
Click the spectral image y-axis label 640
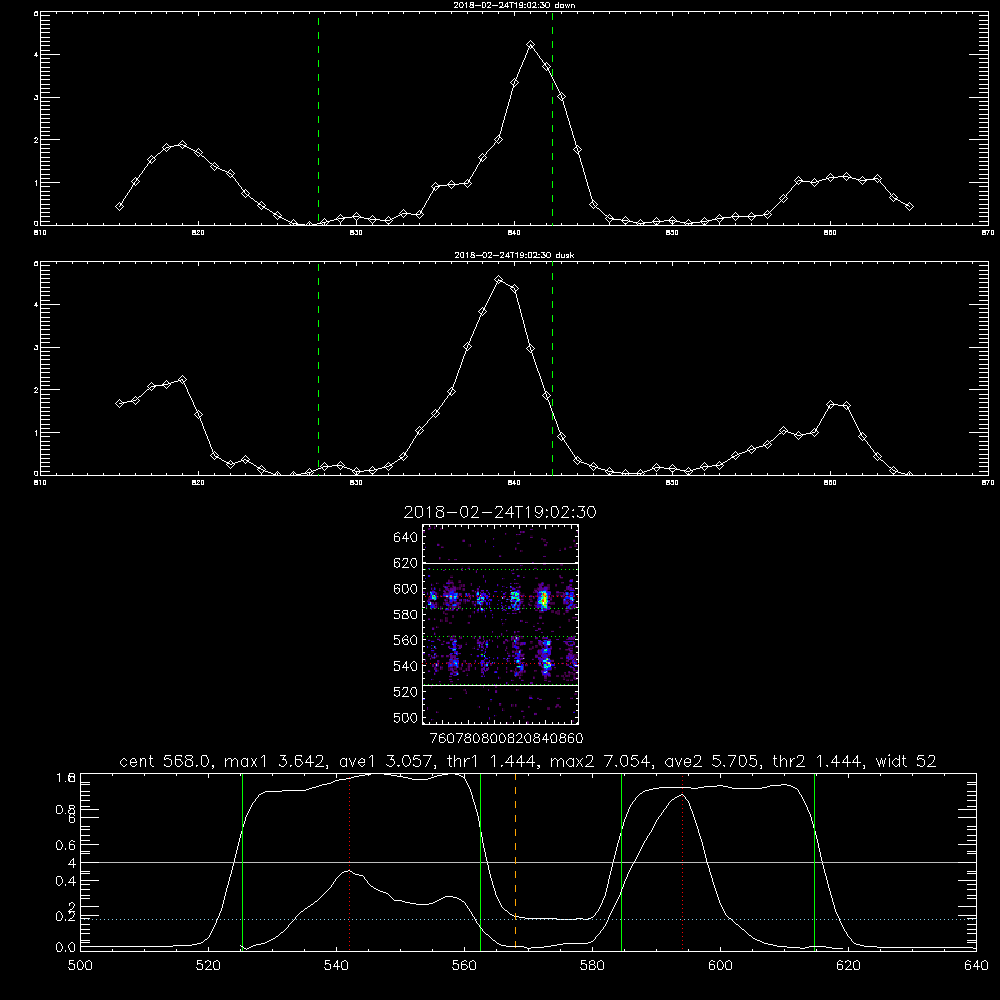tap(406, 538)
